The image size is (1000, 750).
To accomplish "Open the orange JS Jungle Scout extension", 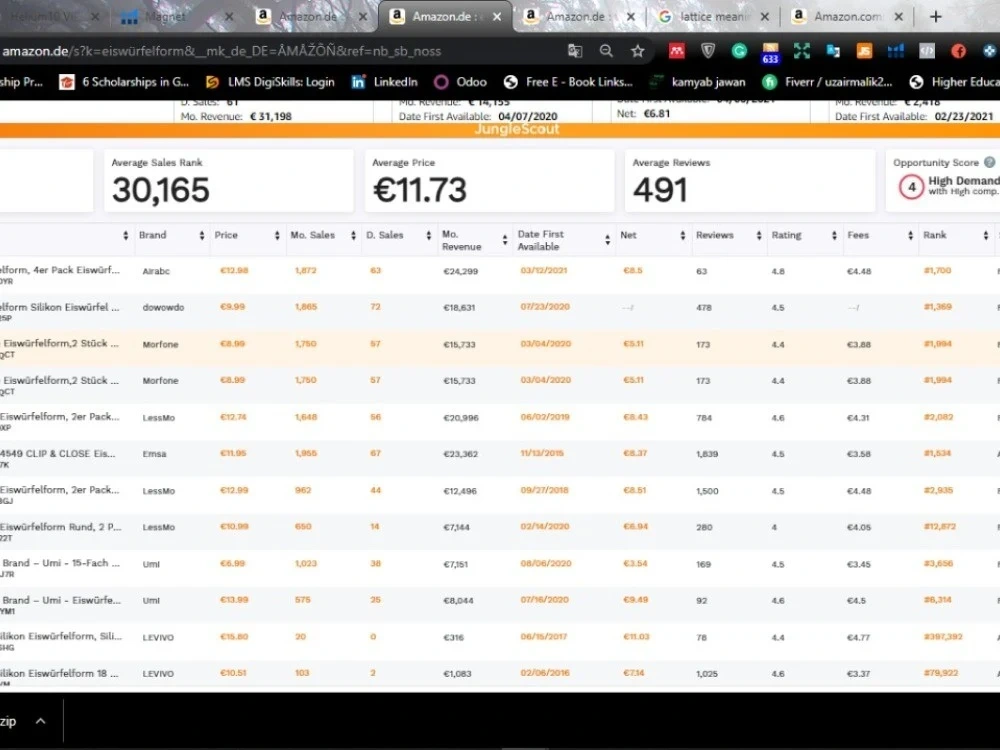I will pyautogui.click(x=864, y=51).
